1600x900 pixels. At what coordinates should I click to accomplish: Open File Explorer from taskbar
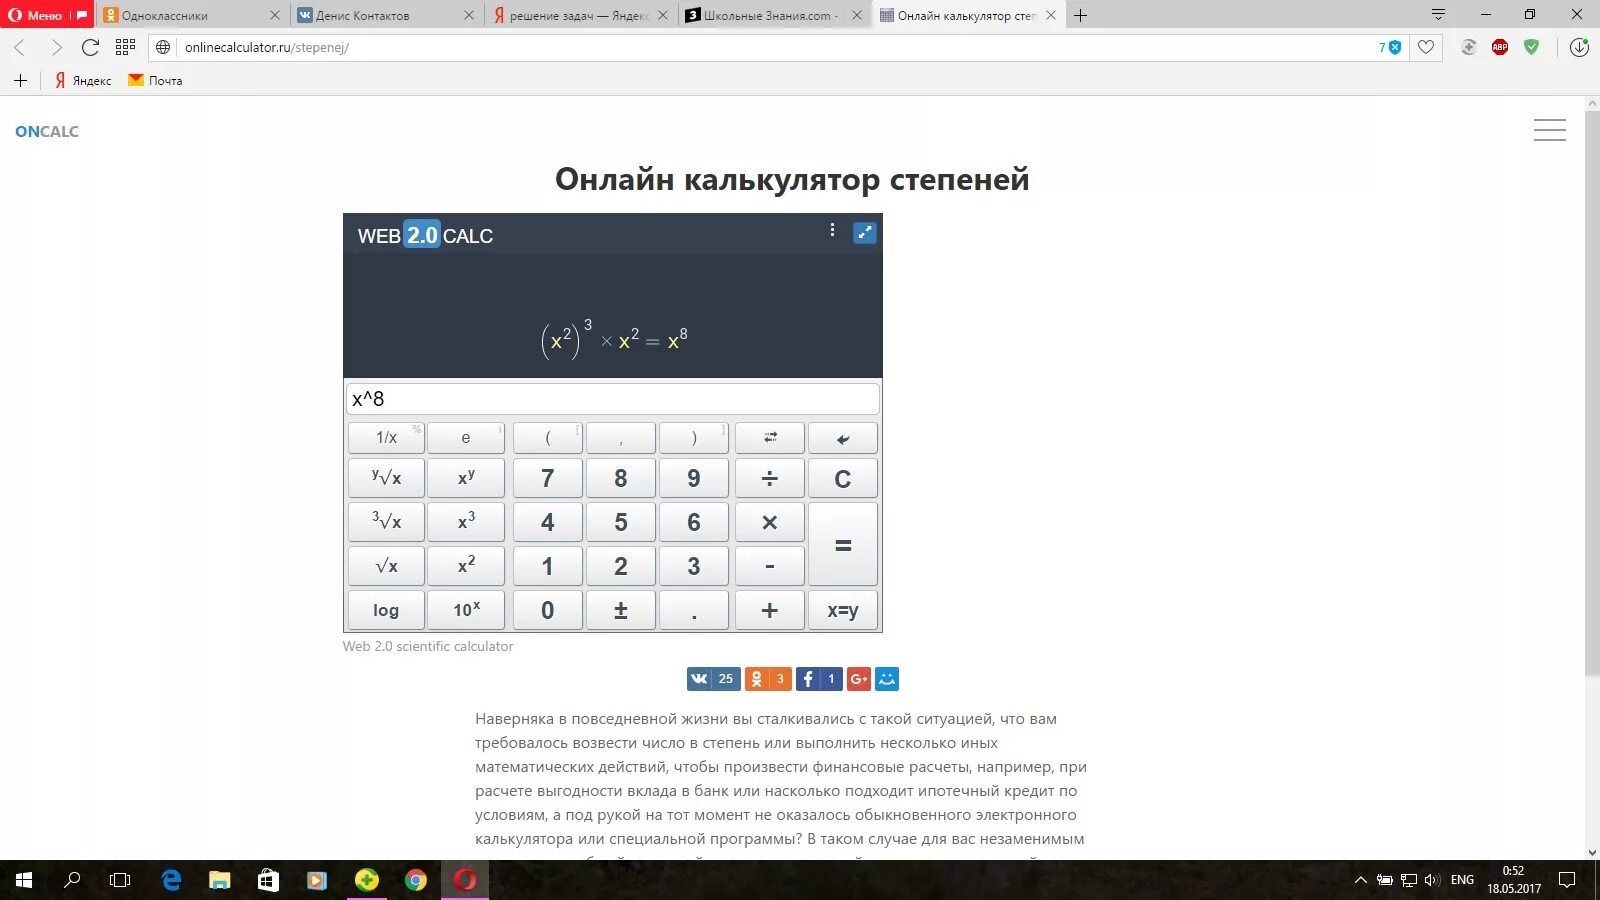click(220, 880)
